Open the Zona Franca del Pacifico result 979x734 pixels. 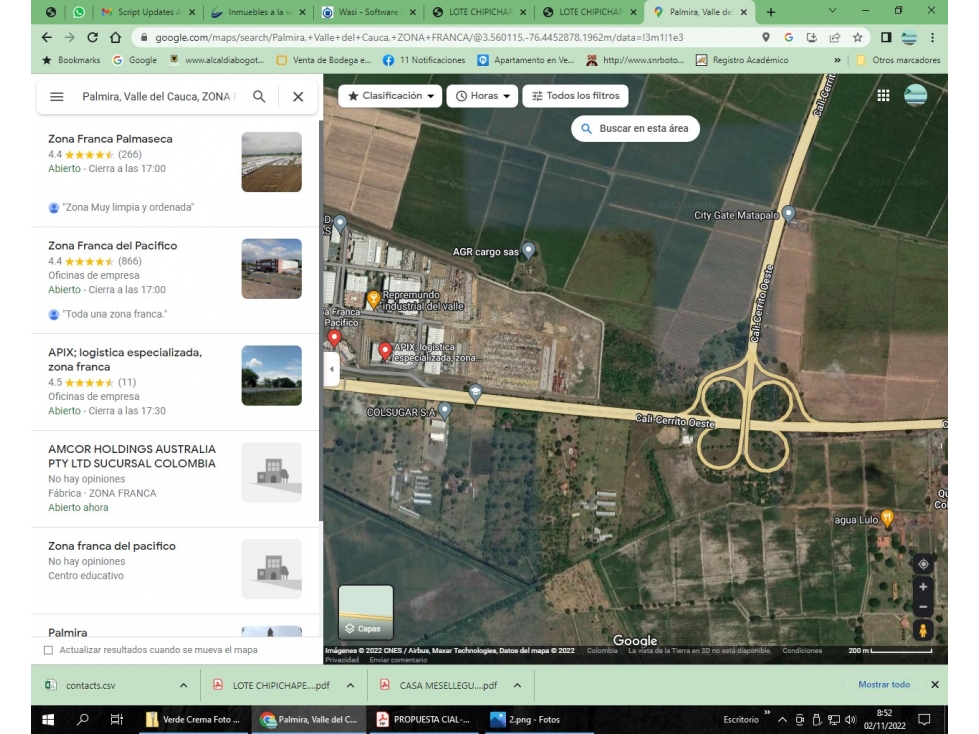click(175, 280)
